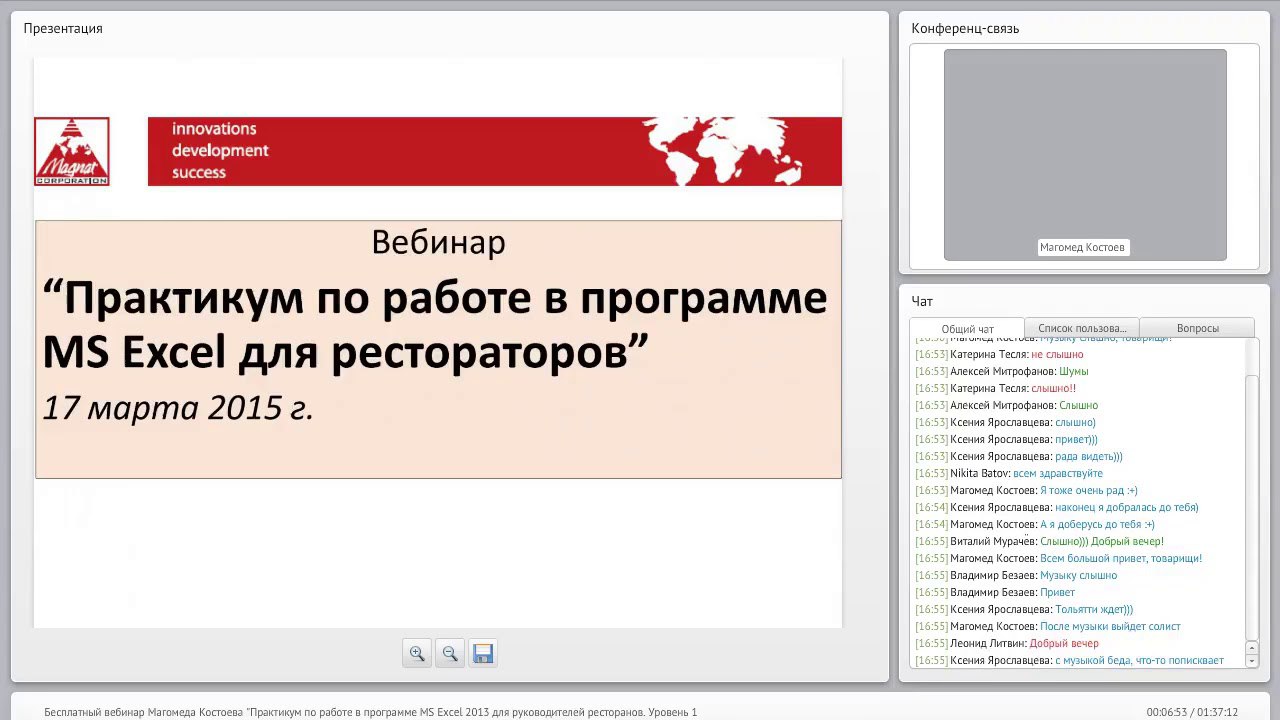This screenshot has width=1280, height=720.
Task: Click the slide date '17 марта 2015 г.'
Action: [178, 408]
